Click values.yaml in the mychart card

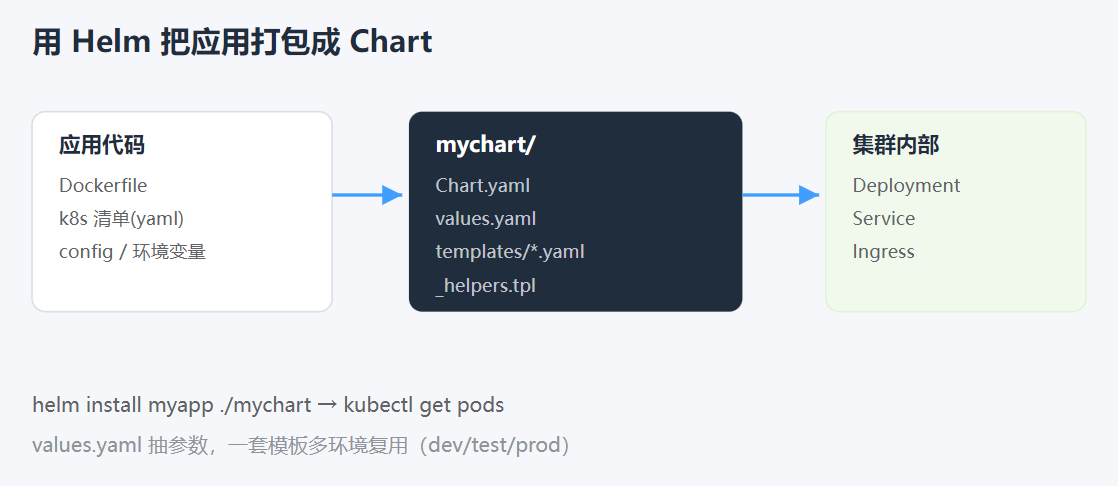click(x=486, y=218)
